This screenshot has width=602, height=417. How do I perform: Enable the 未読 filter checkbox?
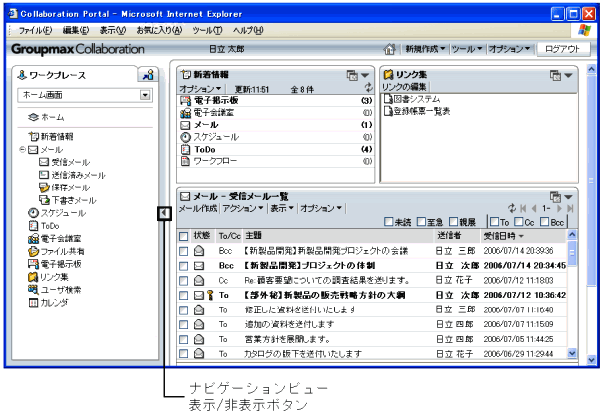pyautogui.click(x=389, y=222)
